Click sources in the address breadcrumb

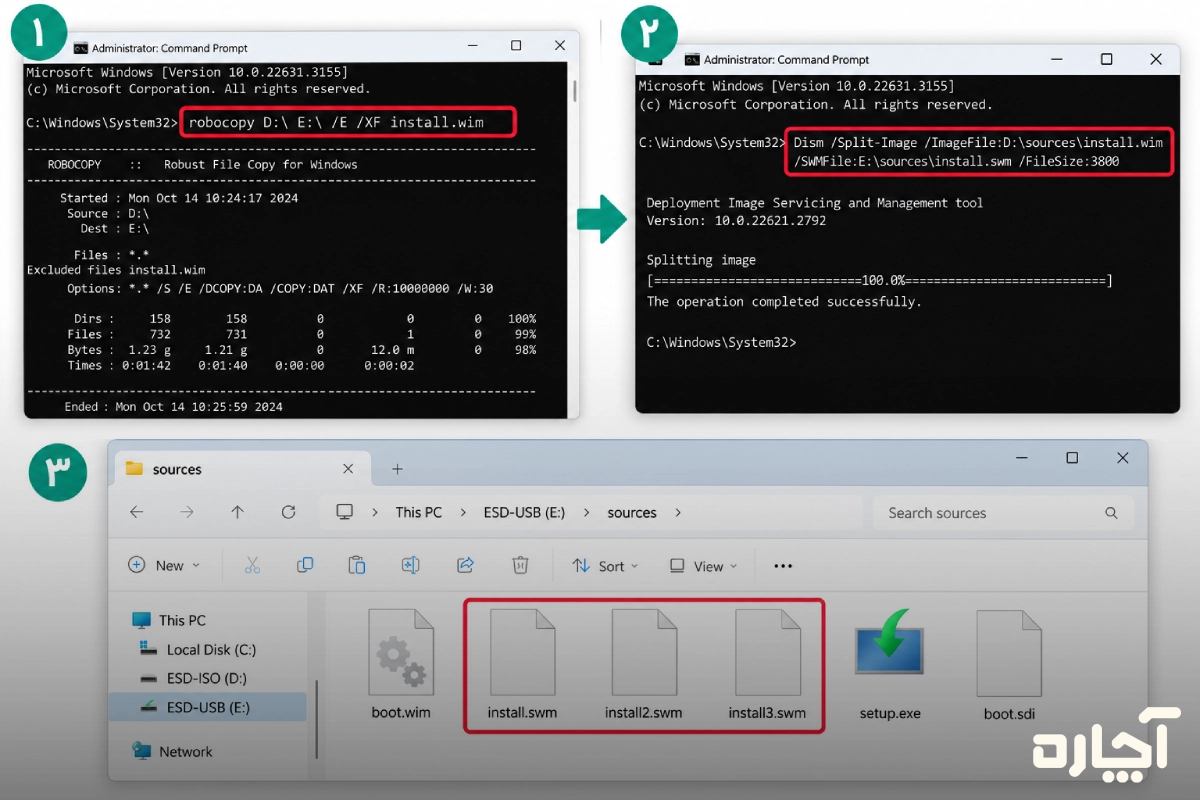click(x=632, y=512)
